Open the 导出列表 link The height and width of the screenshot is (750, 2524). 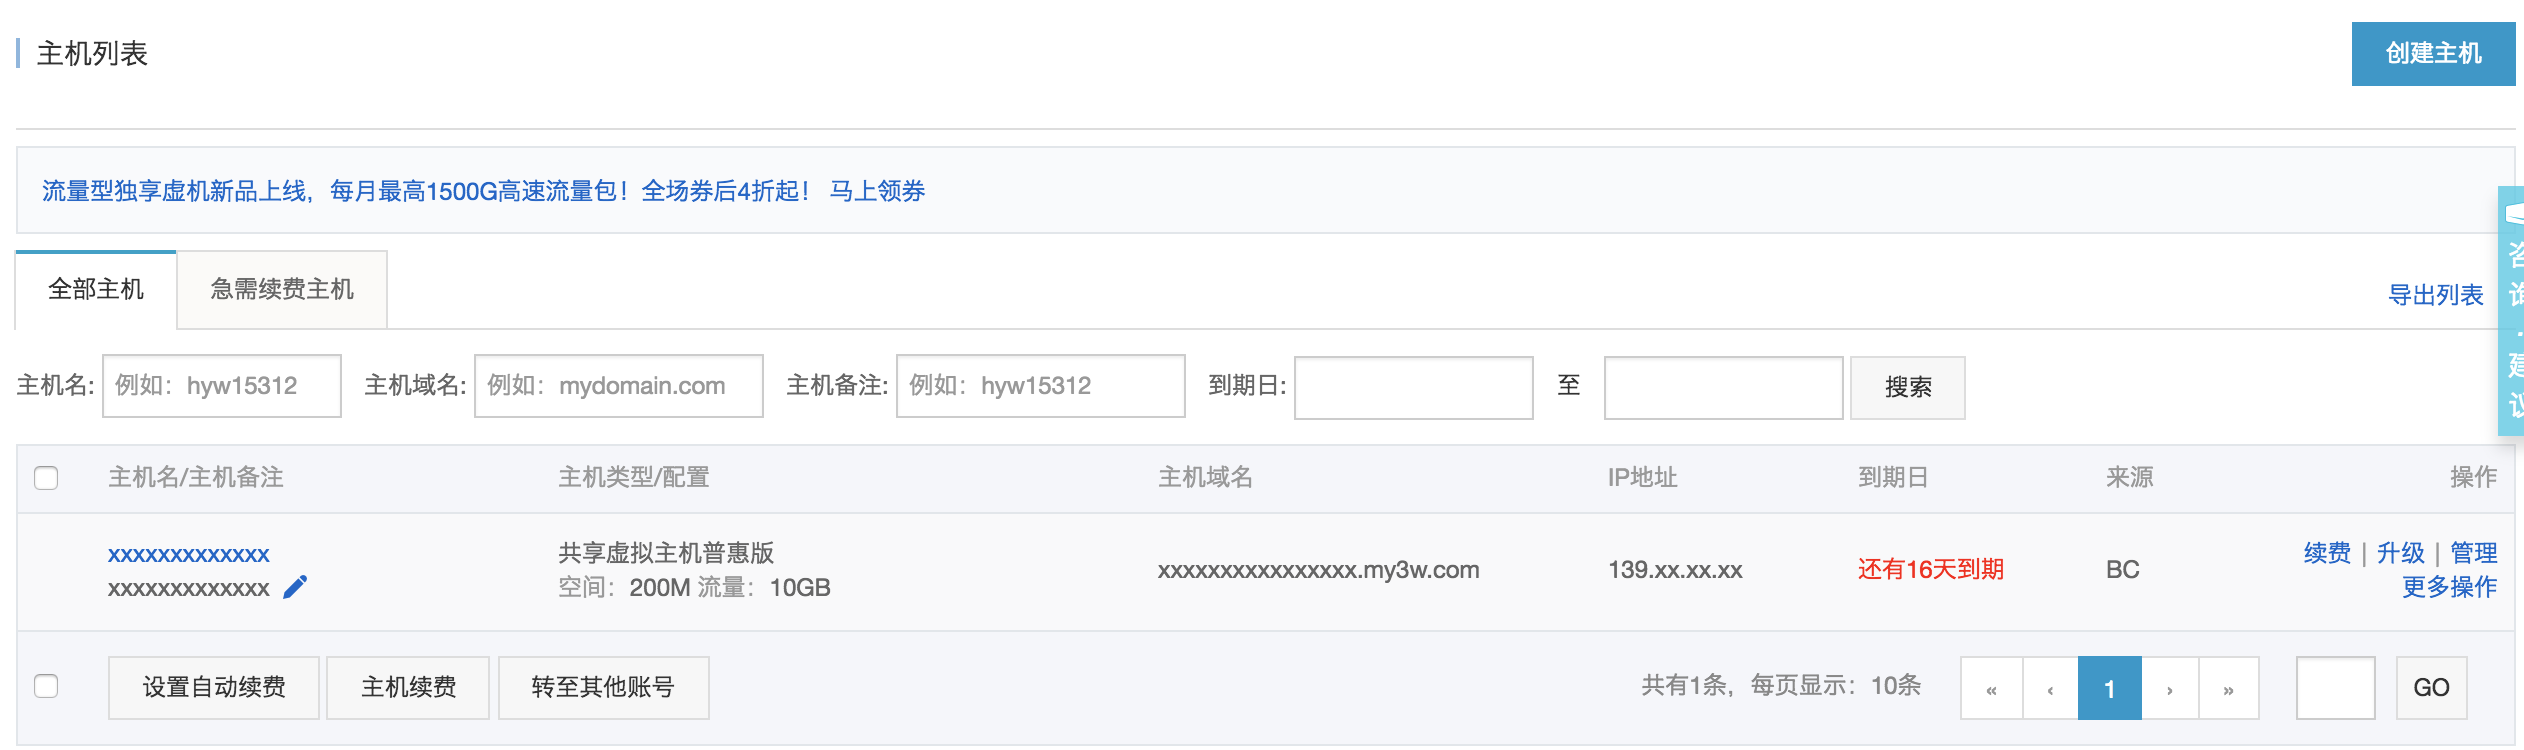2436,295
